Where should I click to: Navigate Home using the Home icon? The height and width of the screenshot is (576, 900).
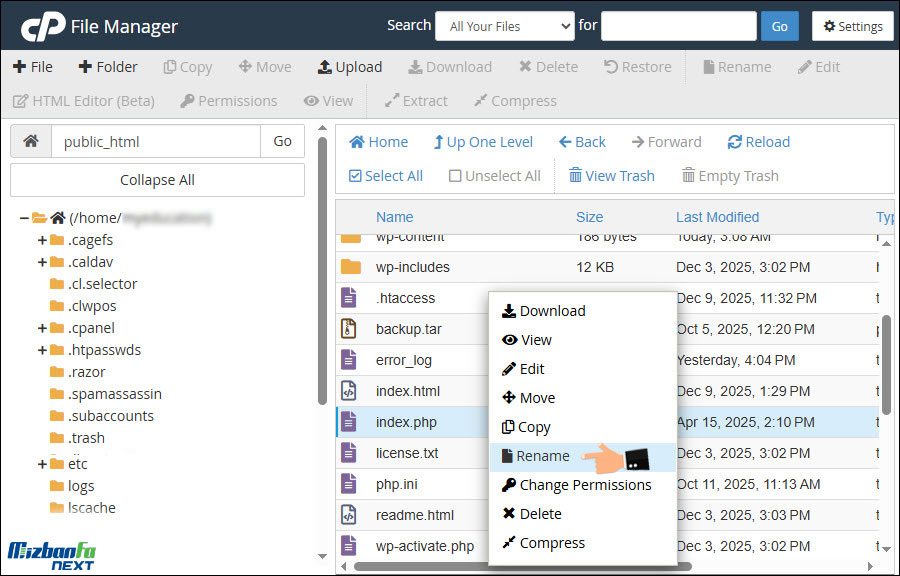(378, 141)
